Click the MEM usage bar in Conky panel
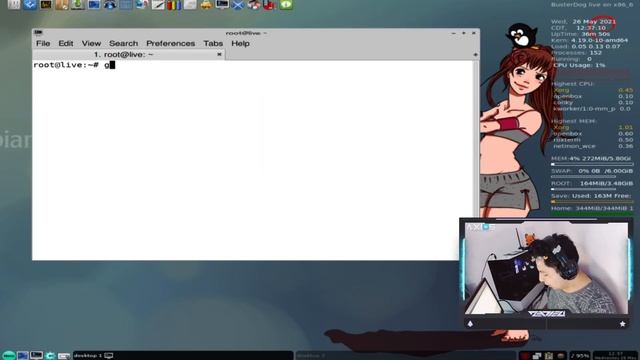The image size is (640, 360). (x=592, y=164)
